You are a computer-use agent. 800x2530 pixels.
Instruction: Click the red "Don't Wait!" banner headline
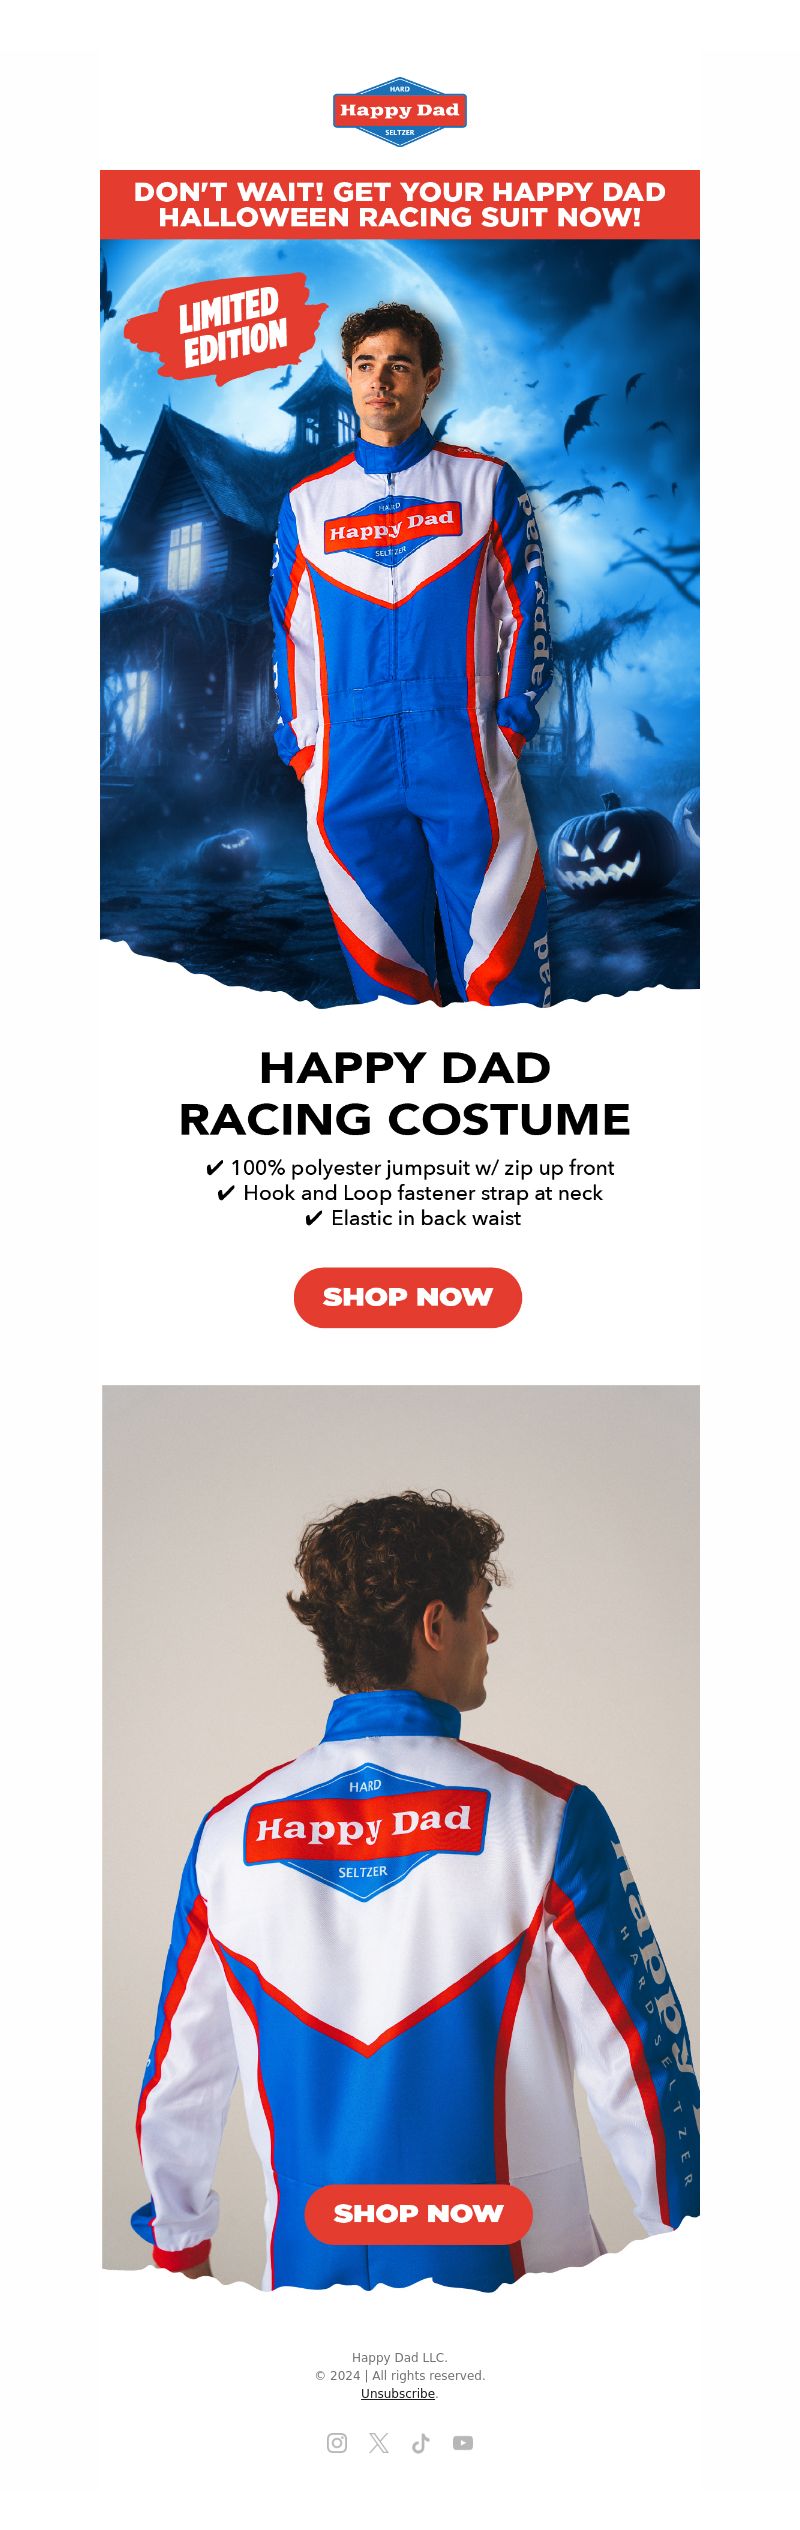coord(400,204)
